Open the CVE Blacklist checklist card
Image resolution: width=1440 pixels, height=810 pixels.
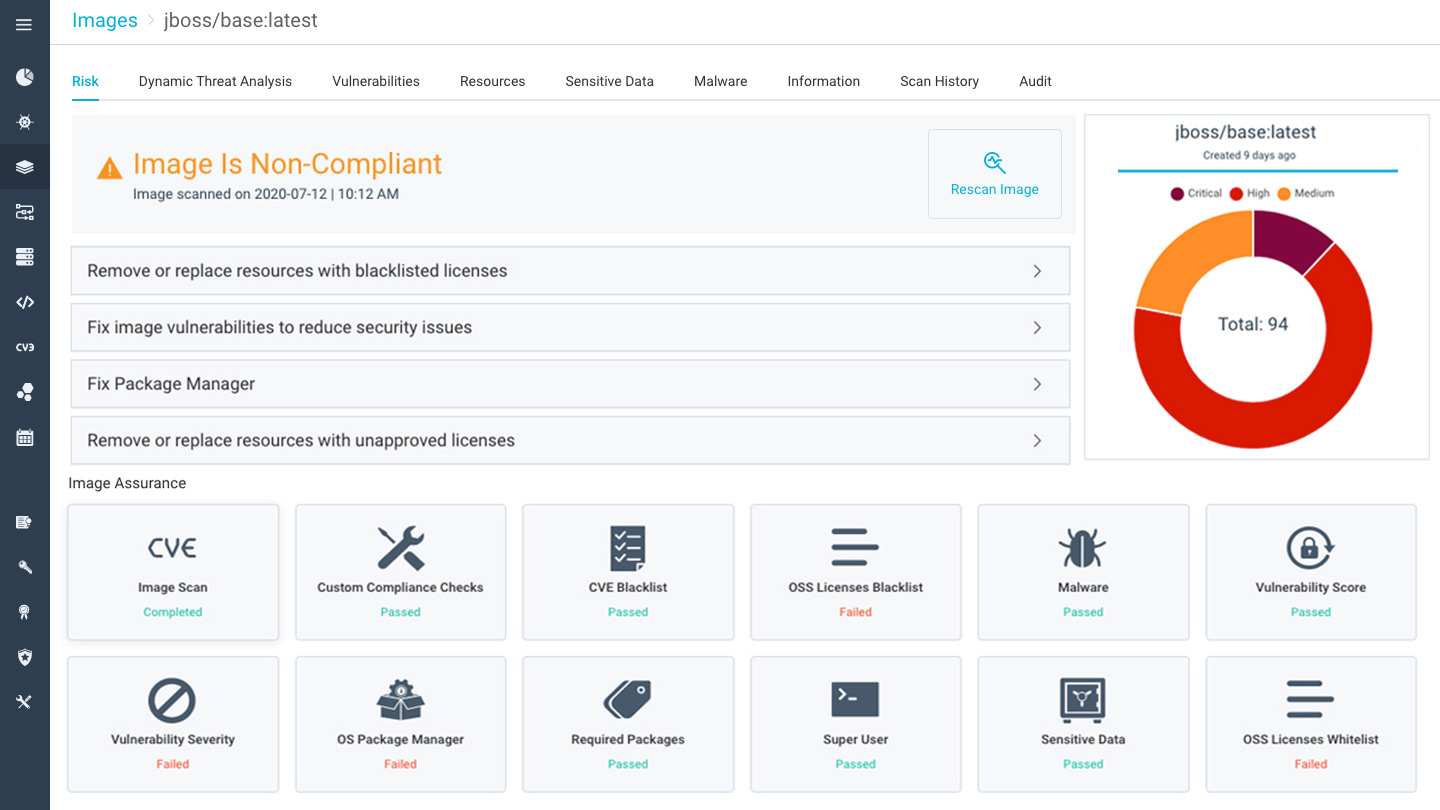[x=628, y=572]
